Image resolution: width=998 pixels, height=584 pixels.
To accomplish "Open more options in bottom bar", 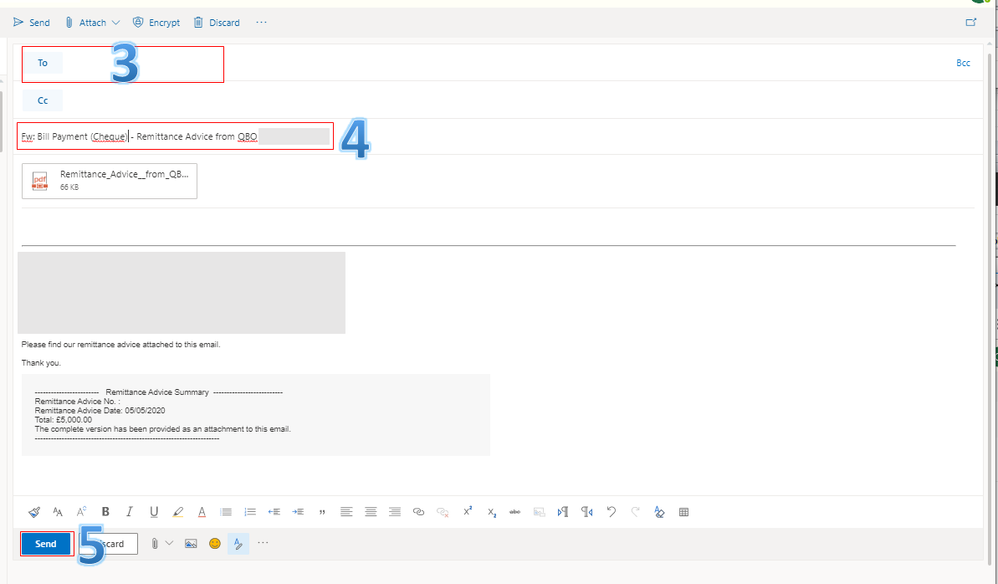I will pos(263,543).
